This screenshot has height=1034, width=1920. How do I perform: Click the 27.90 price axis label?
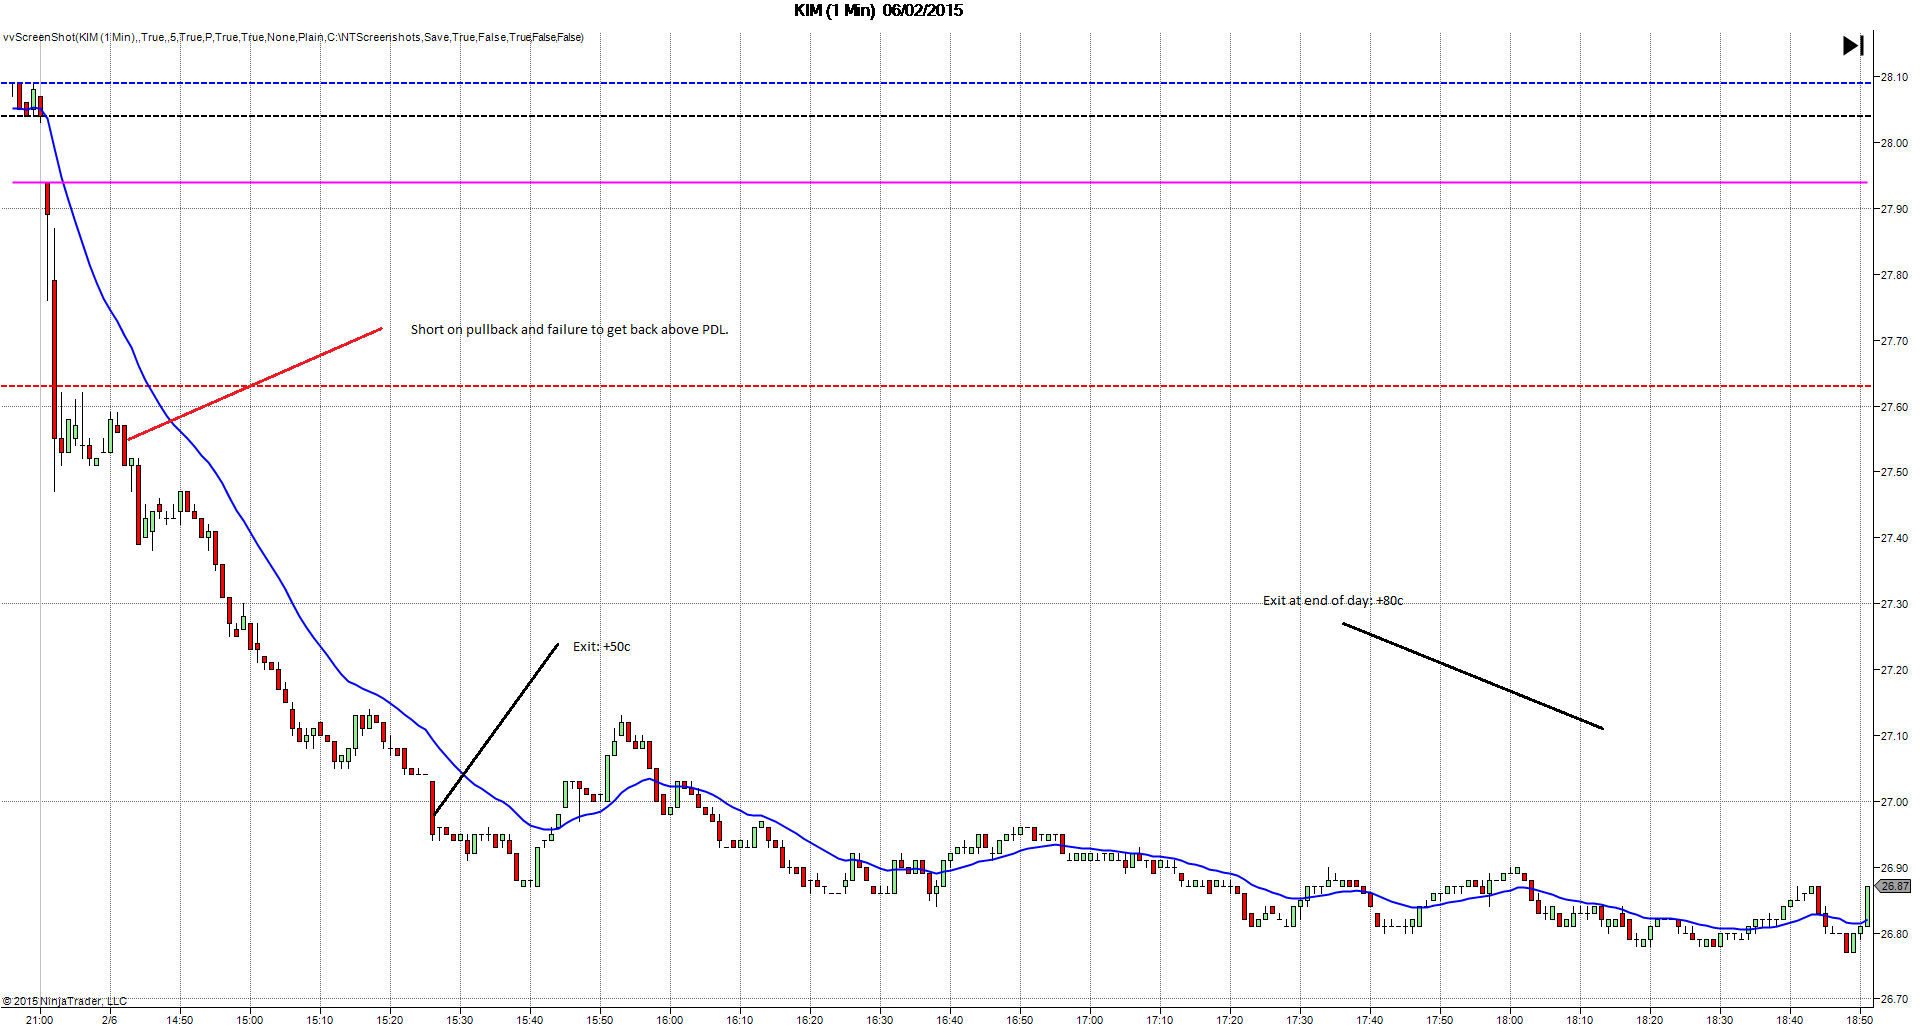coord(1894,209)
